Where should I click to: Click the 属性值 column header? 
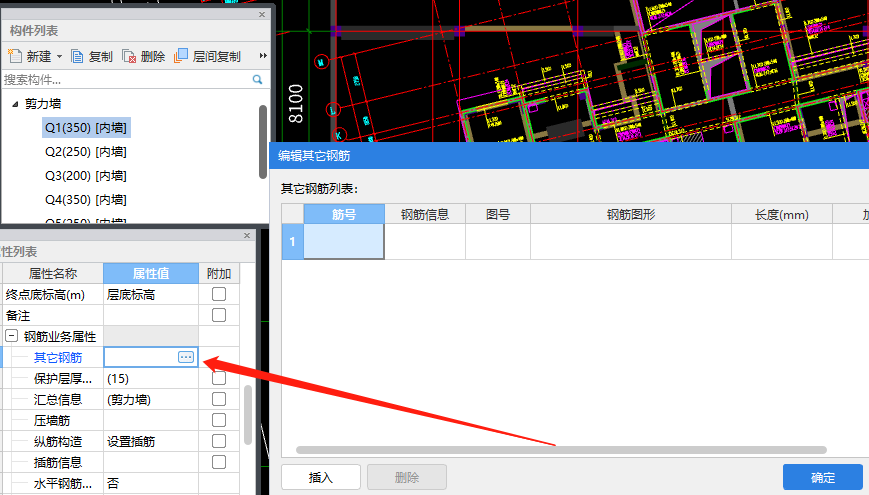coord(151,273)
